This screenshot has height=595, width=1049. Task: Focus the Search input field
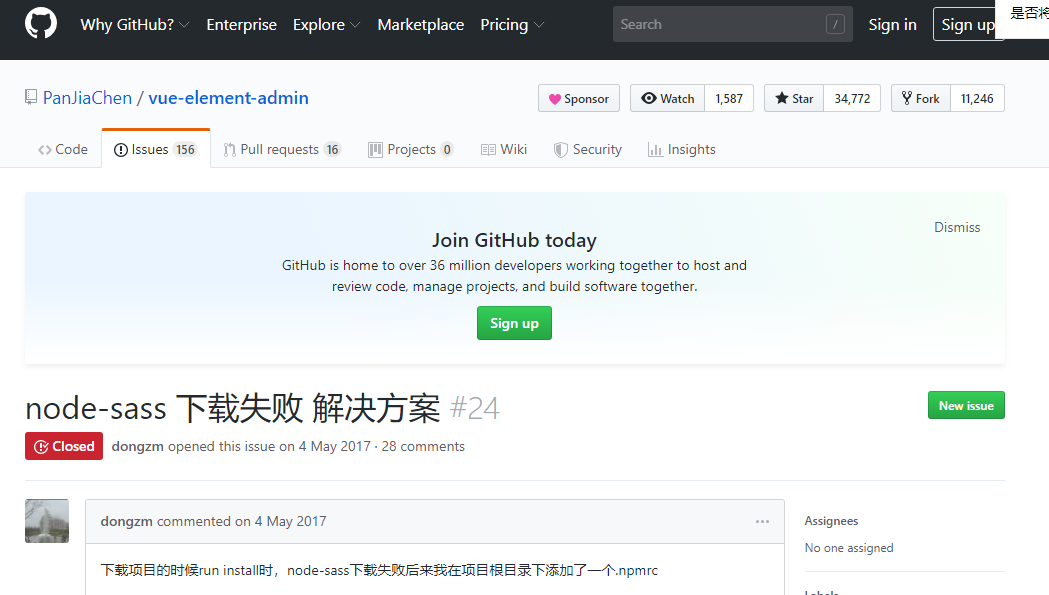click(x=733, y=24)
